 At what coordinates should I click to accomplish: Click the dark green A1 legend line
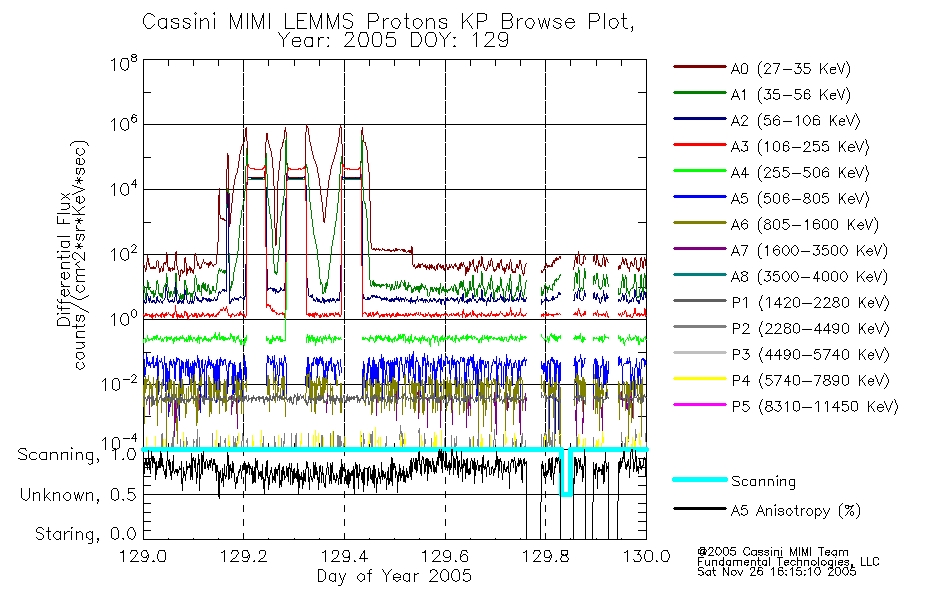coord(700,93)
